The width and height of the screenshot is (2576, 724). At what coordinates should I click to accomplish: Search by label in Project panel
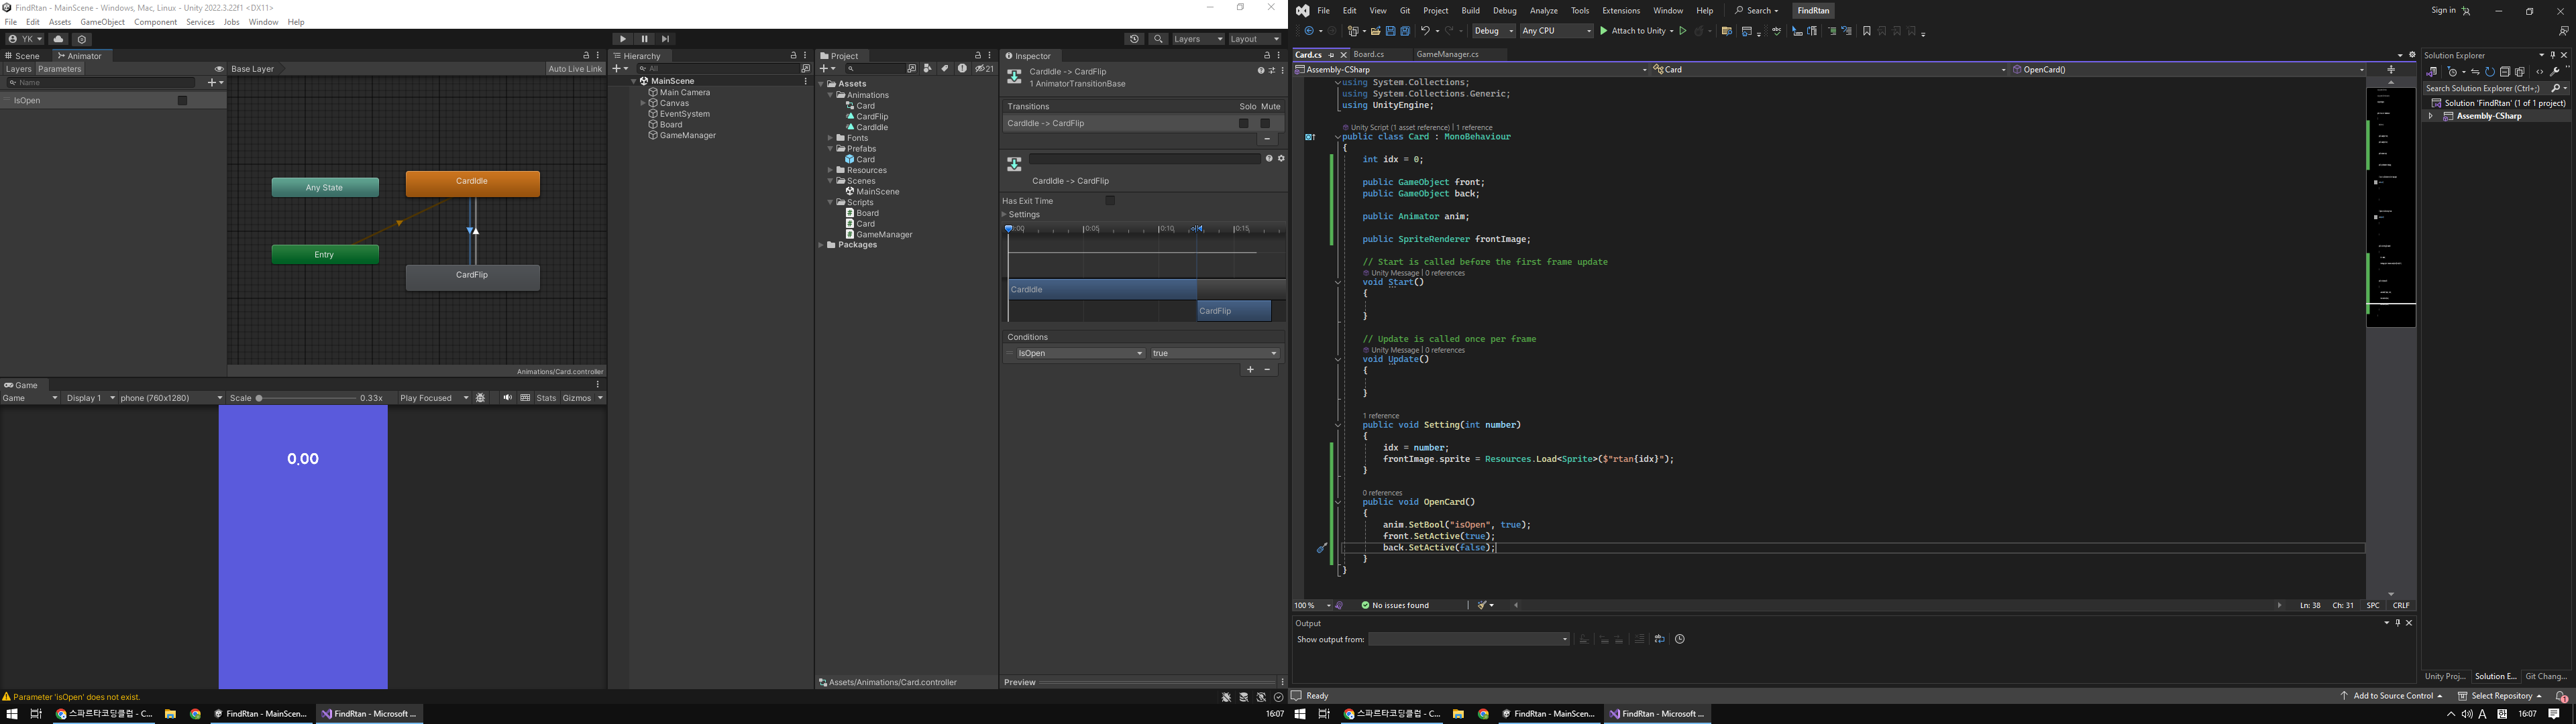[x=944, y=69]
